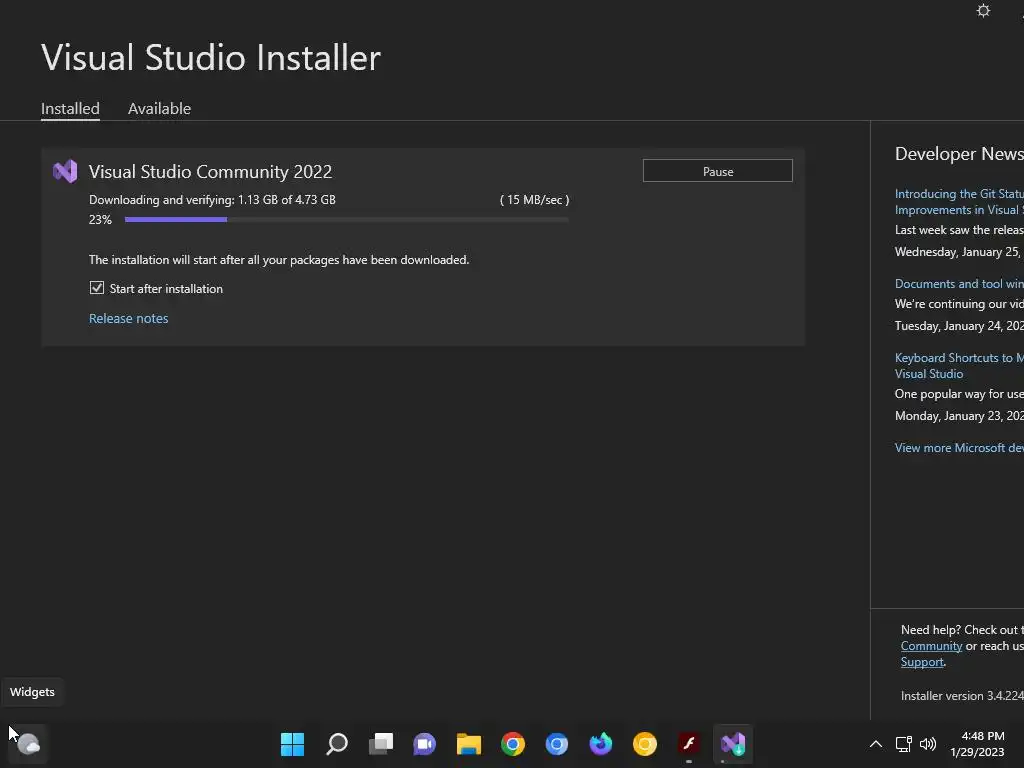1024x768 pixels.
Task: Uncheck Start after installation checkbox
Action: point(97,288)
